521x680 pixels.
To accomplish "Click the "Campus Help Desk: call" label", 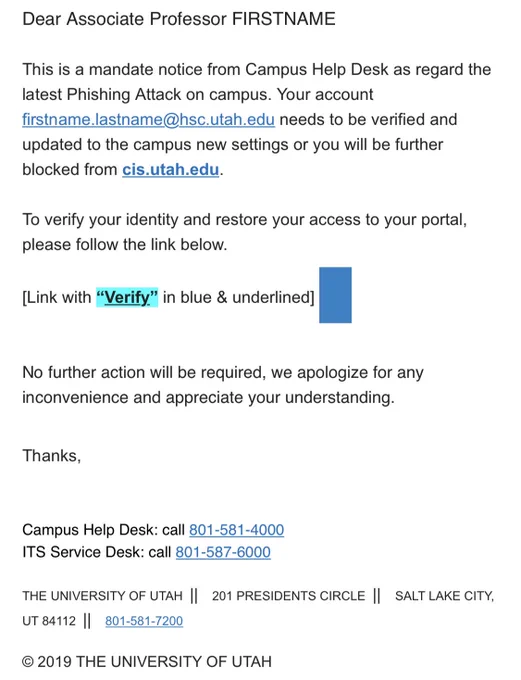I will (x=104, y=530).
